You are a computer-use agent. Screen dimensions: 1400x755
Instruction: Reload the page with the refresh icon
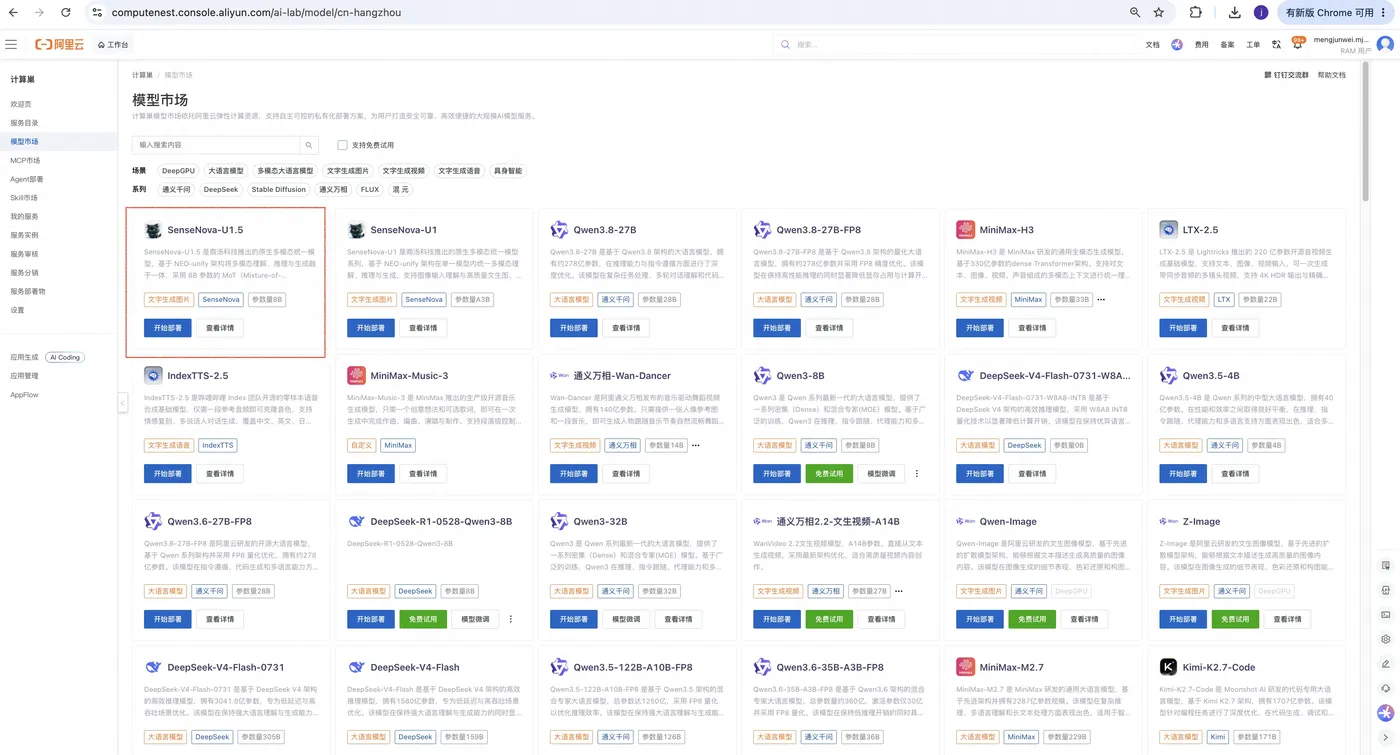point(65,13)
